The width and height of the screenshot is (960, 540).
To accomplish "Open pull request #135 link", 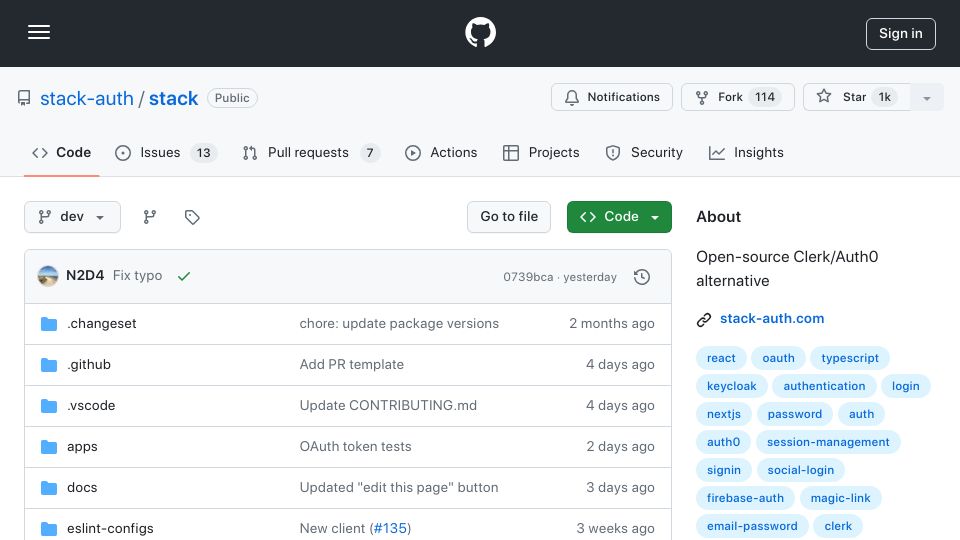I will (390, 528).
